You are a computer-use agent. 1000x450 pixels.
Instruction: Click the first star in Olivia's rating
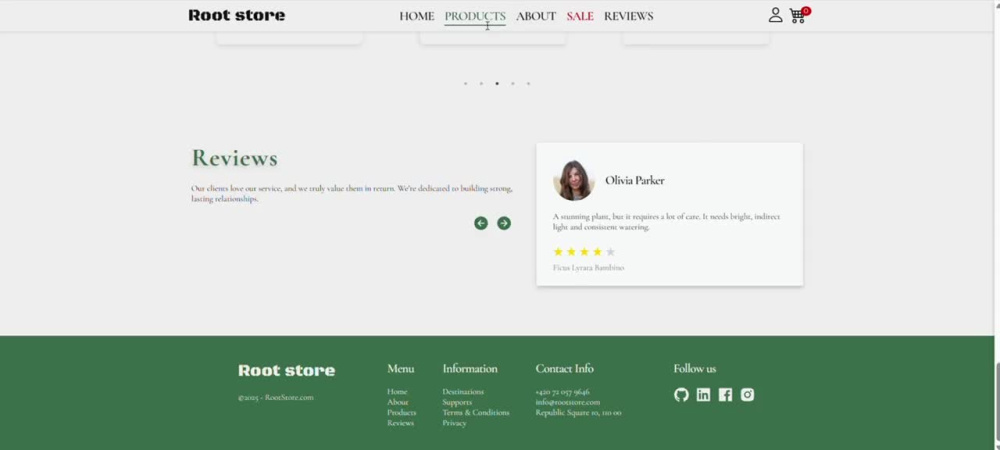(x=558, y=252)
